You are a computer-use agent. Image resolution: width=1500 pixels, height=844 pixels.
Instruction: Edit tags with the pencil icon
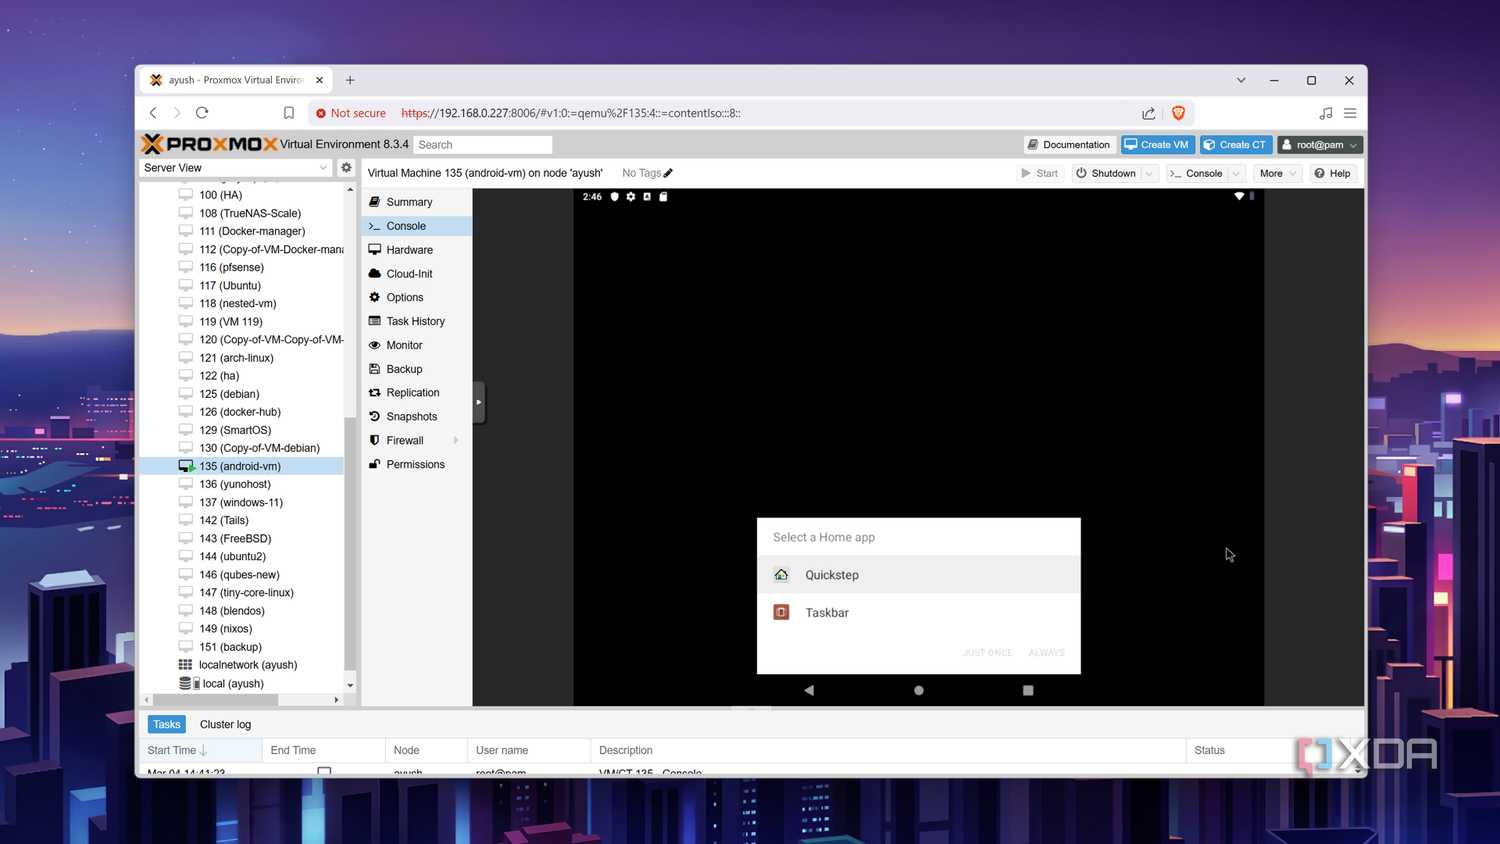pyautogui.click(x=668, y=173)
